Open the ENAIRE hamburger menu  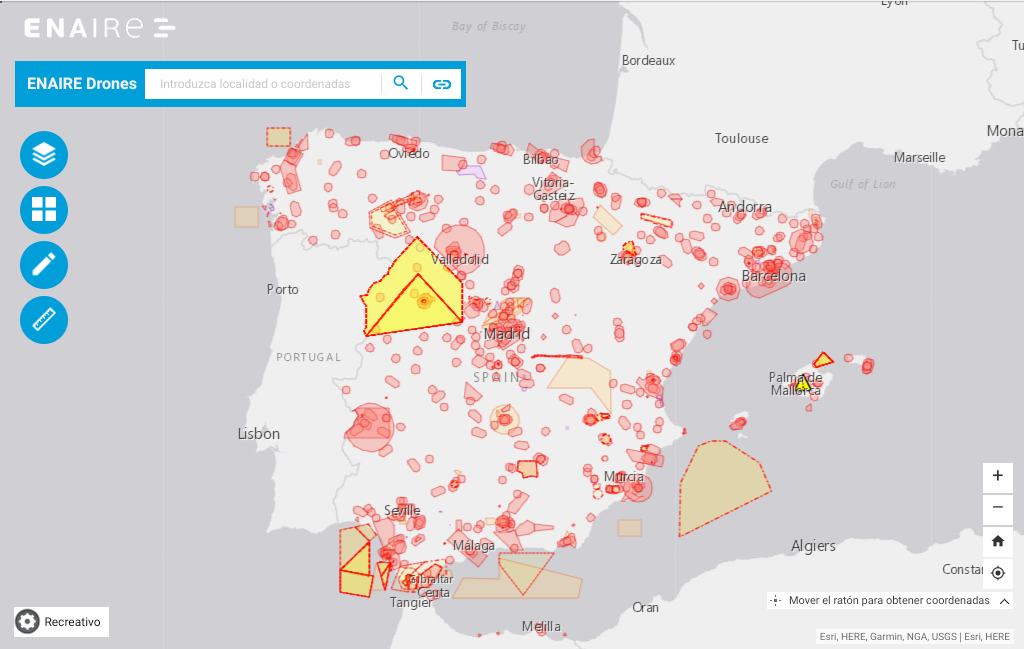tap(162, 27)
